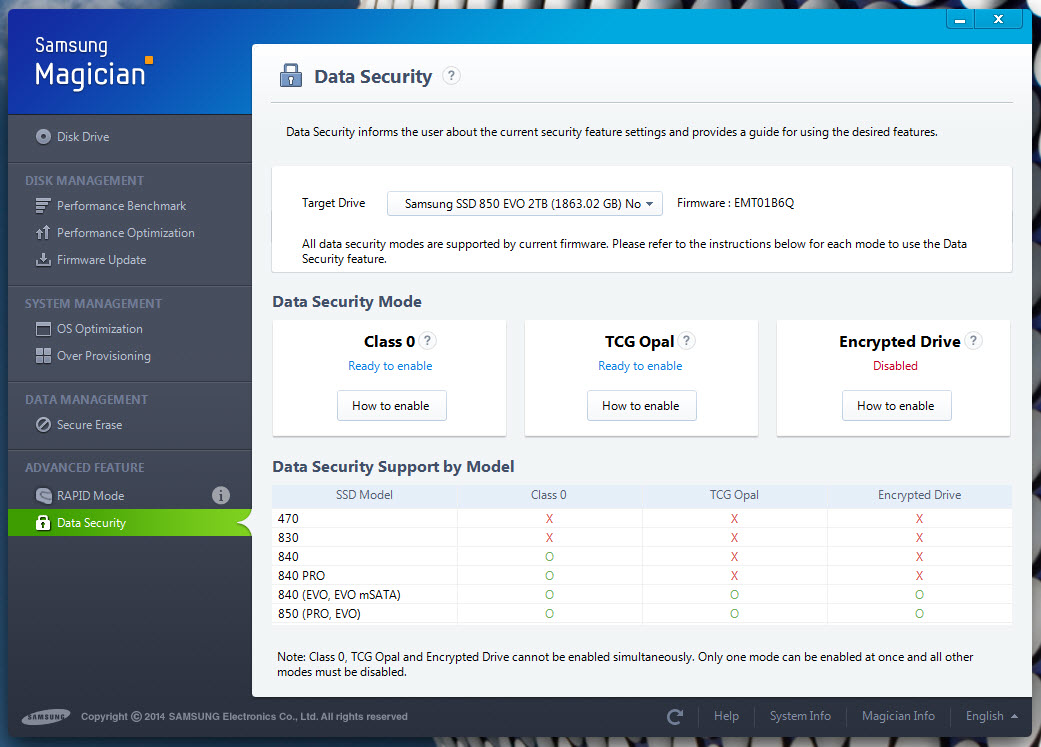Click the red Disabled status text
1041x747 pixels.
pyautogui.click(x=895, y=366)
